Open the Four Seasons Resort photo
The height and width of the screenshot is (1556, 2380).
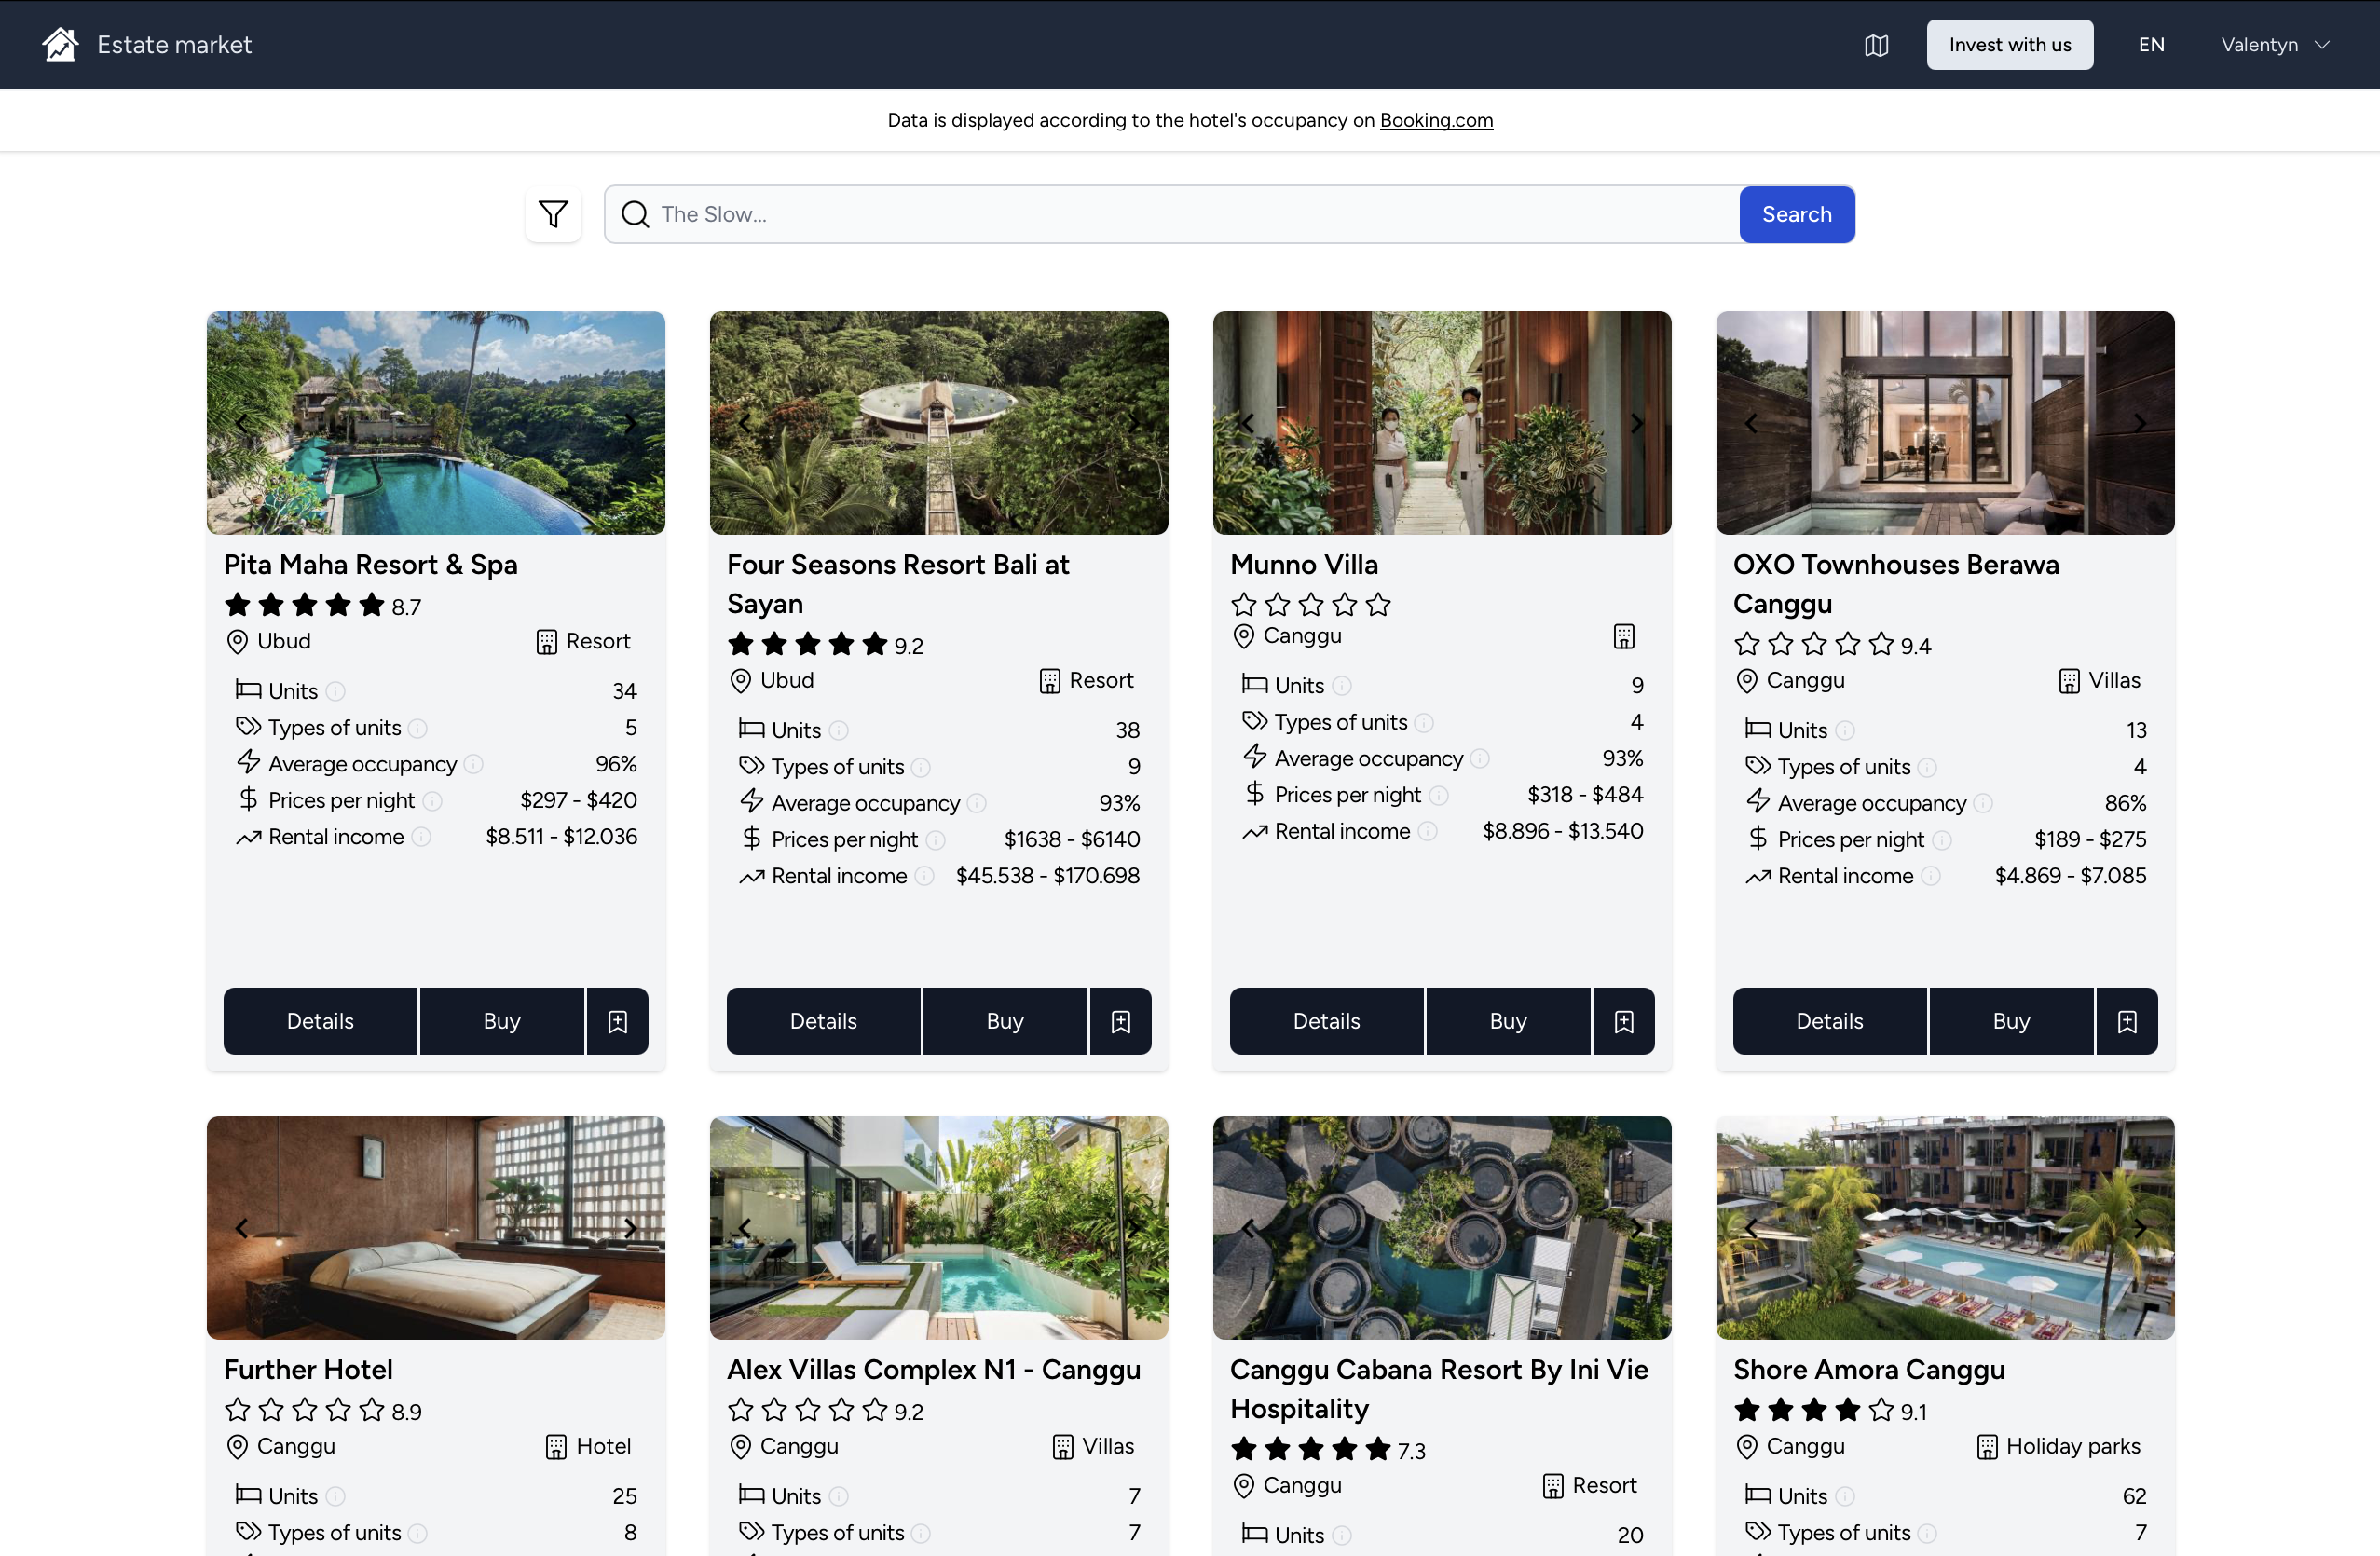pos(939,423)
